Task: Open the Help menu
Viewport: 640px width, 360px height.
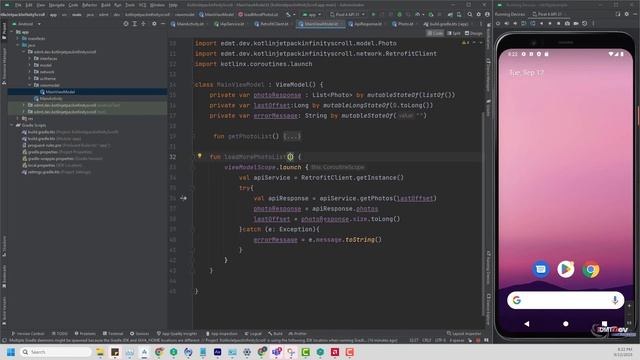Action: pos(173,5)
